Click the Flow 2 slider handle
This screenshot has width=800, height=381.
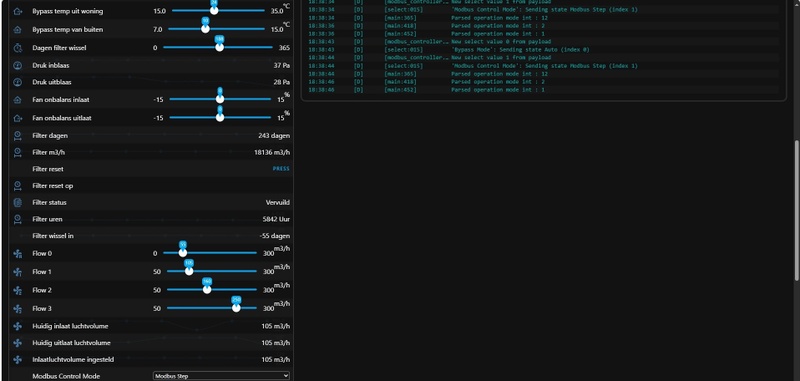coord(207,289)
